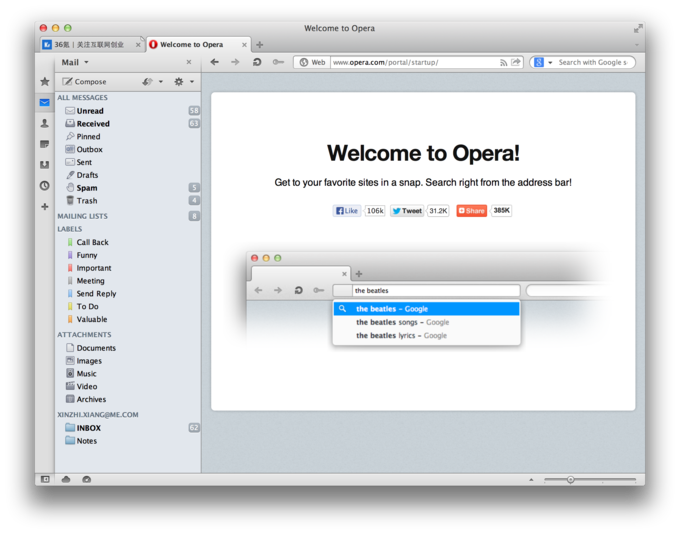
Task: Switch to the 36氪 tab
Action: tap(92, 45)
